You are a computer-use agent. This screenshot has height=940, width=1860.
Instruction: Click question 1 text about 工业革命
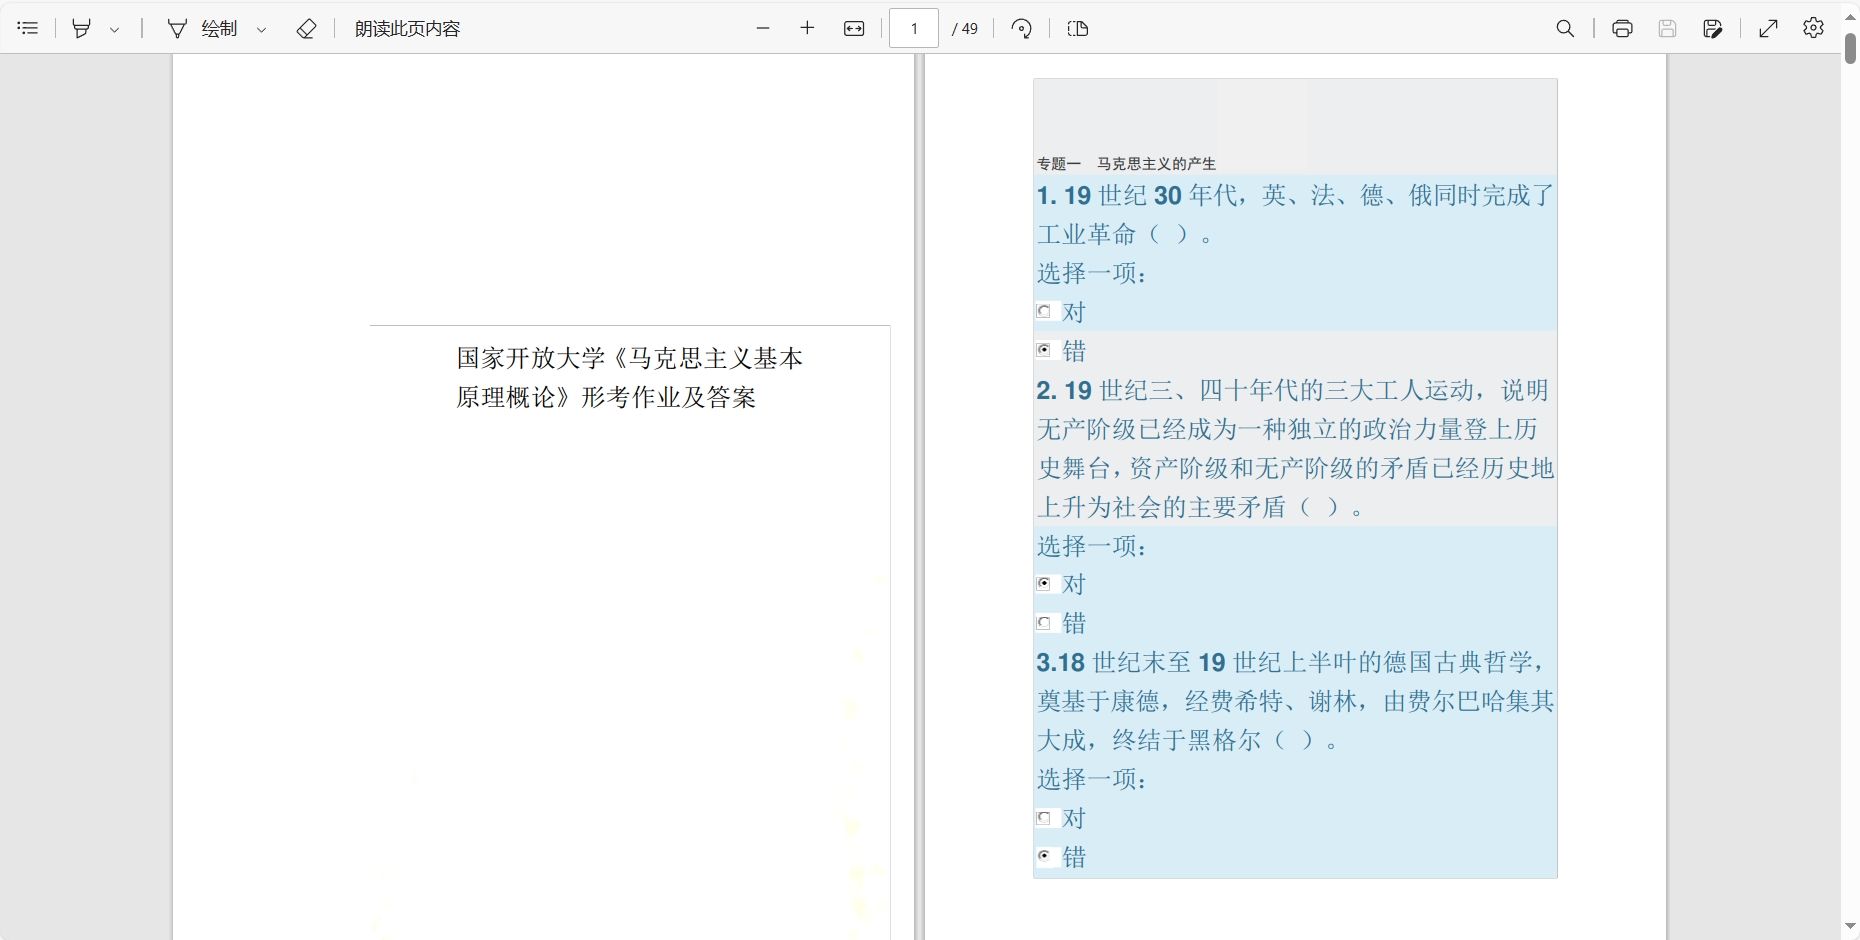pyautogui.click(x=1295, y=215)
